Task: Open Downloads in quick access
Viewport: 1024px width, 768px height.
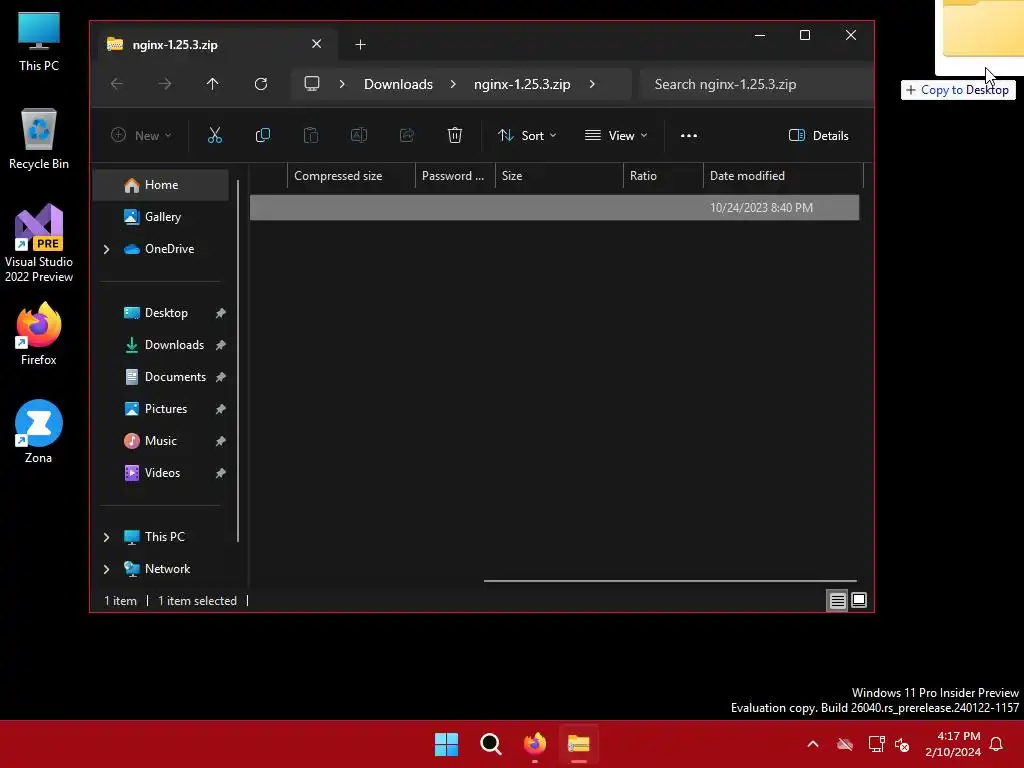Action: (x=161, y=345)
